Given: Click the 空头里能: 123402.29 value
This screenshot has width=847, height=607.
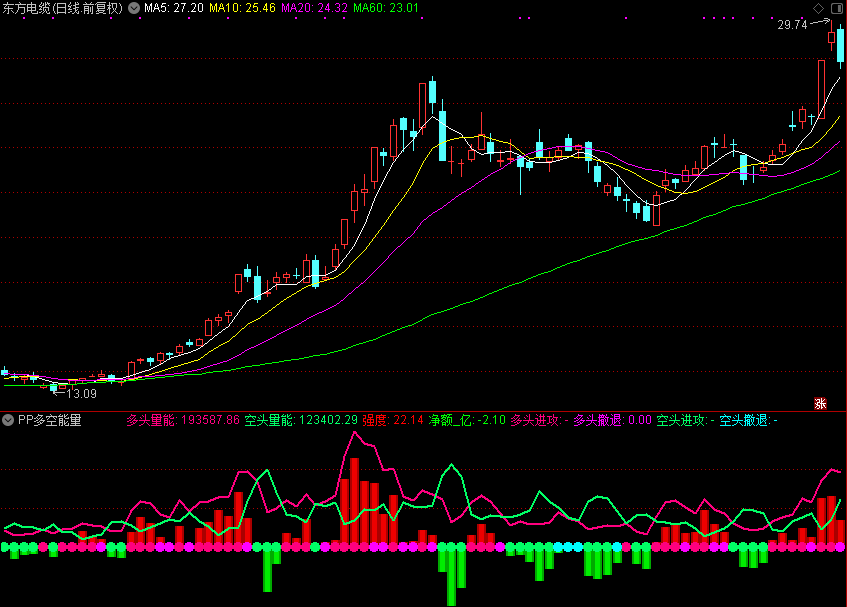Looking at the screenshot, I should click(x=301, y=420).
